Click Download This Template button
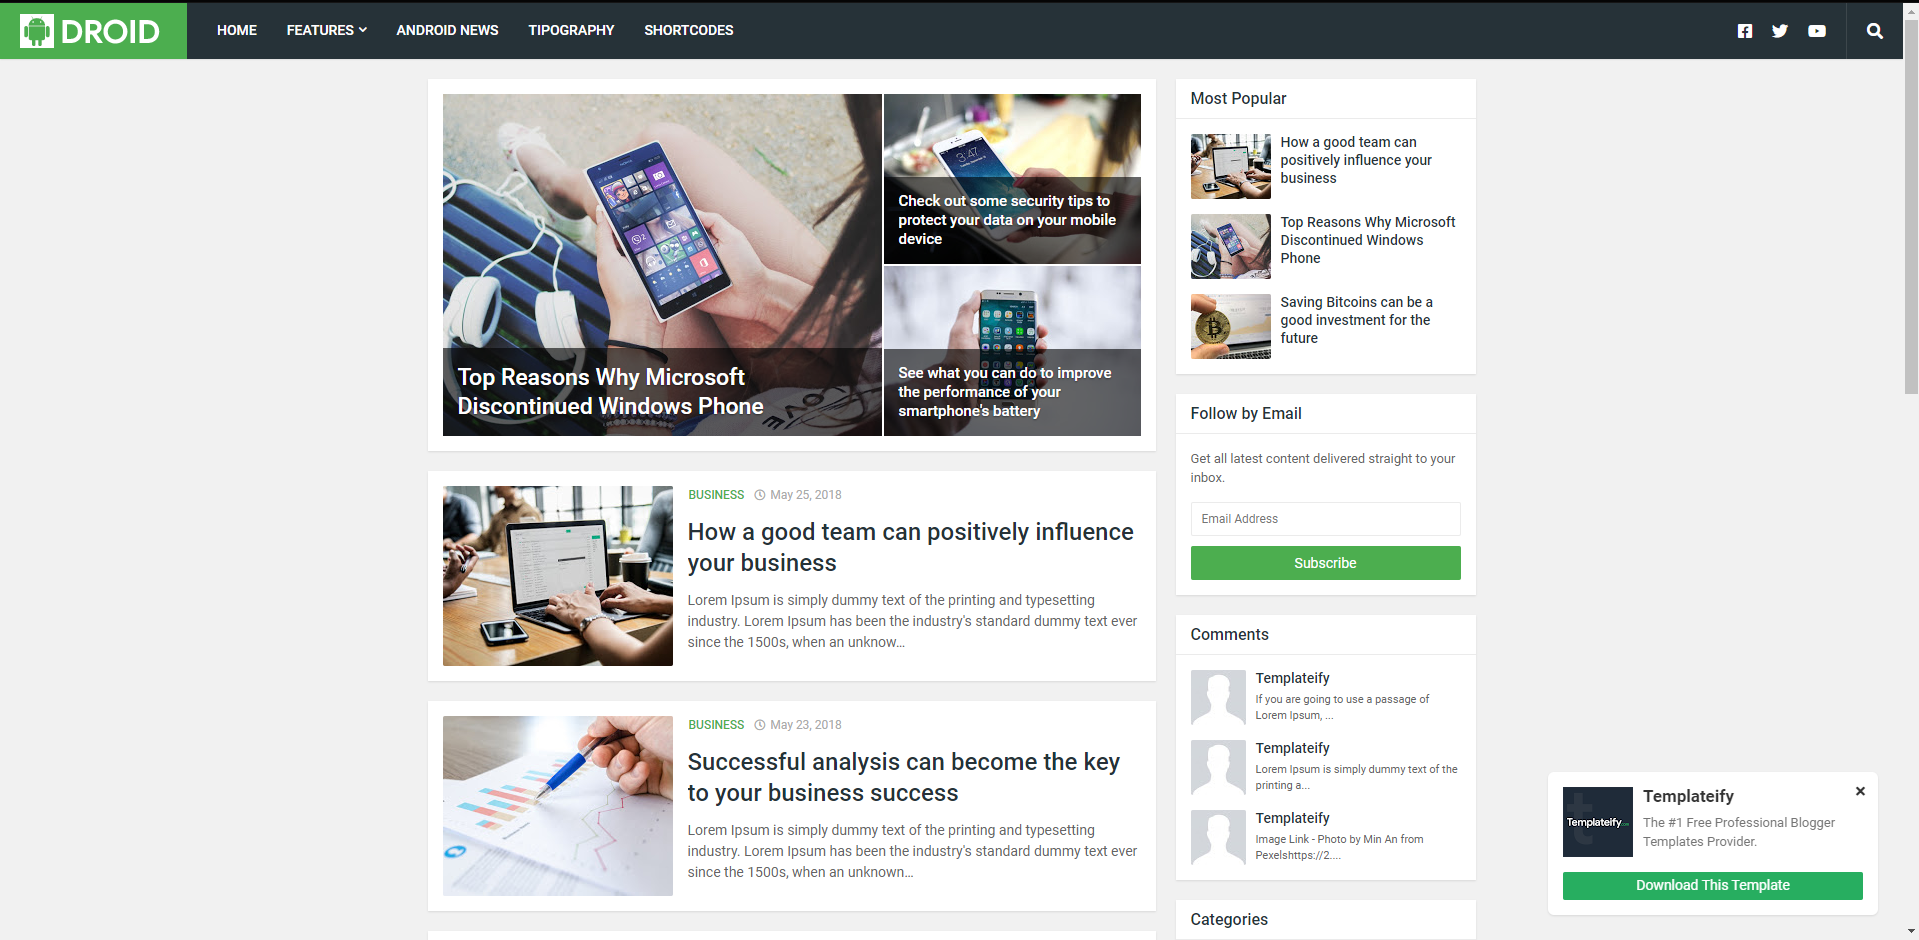This screenshot has height=940, width=1919. click(x=1712, y=885)
